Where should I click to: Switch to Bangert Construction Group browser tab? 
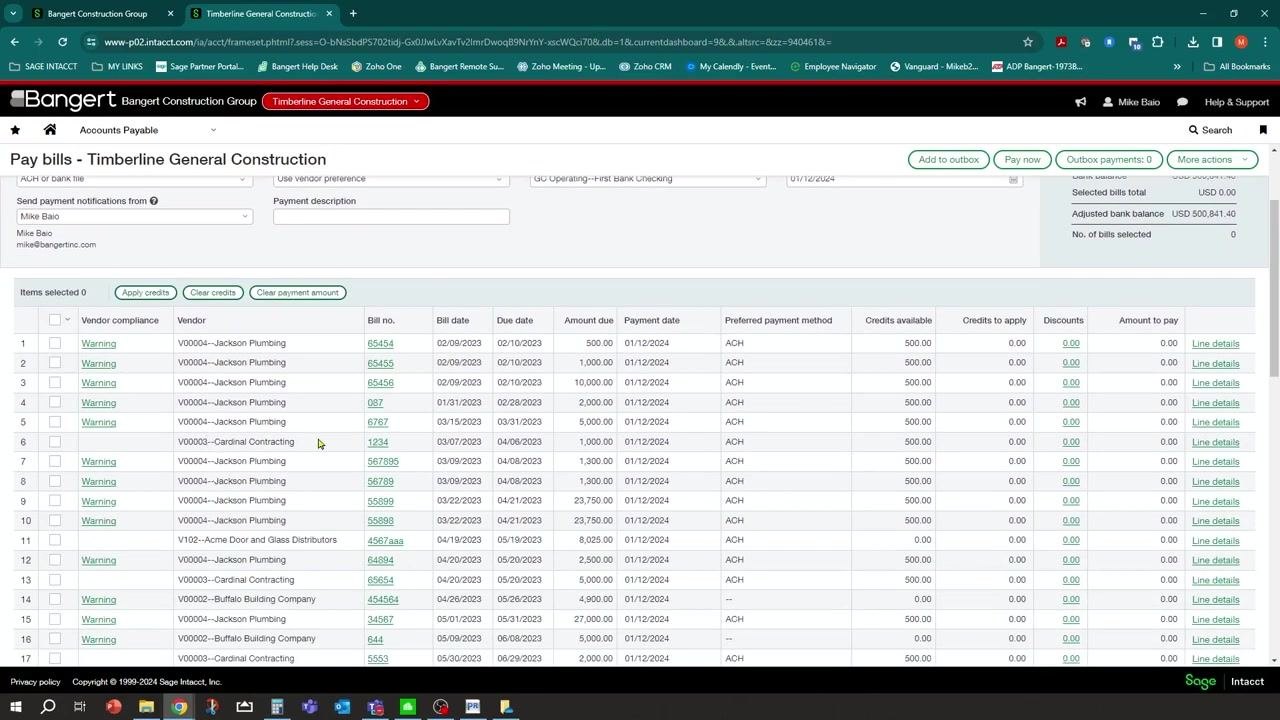click(98, 14)
